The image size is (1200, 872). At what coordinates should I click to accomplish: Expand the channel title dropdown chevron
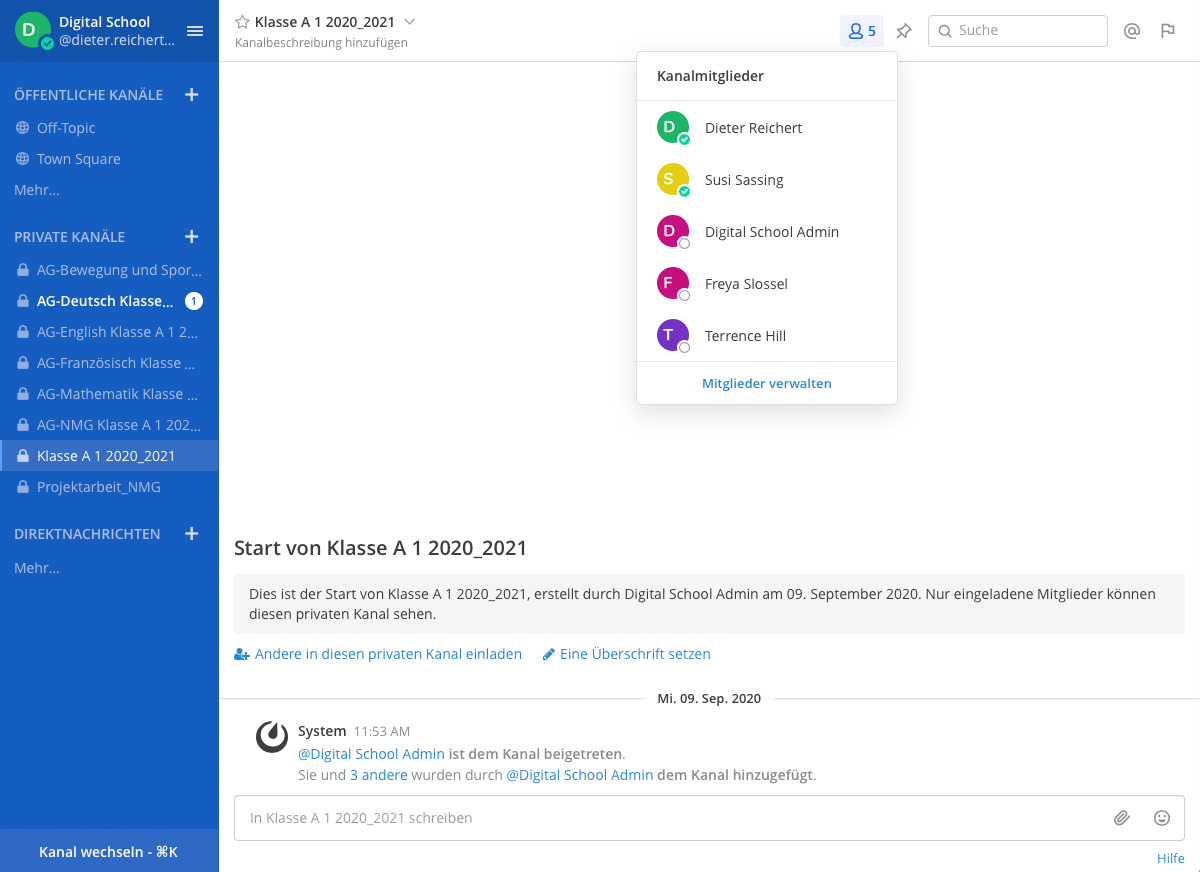(409, 22)
